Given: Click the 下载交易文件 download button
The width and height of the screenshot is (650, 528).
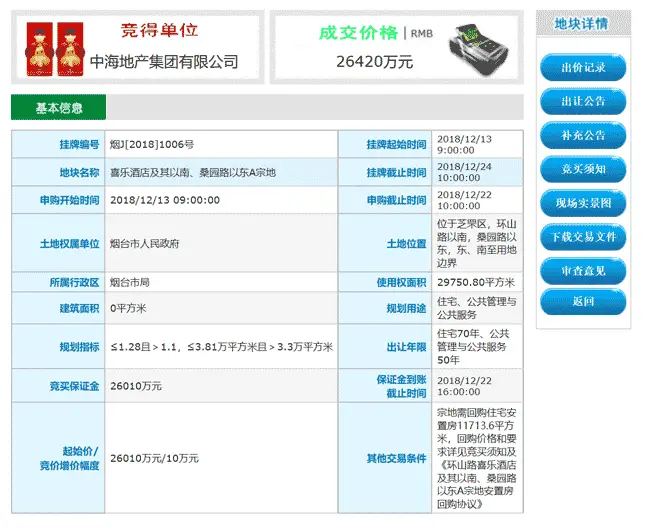Looking at the screenshot, I should click(583, 237).
